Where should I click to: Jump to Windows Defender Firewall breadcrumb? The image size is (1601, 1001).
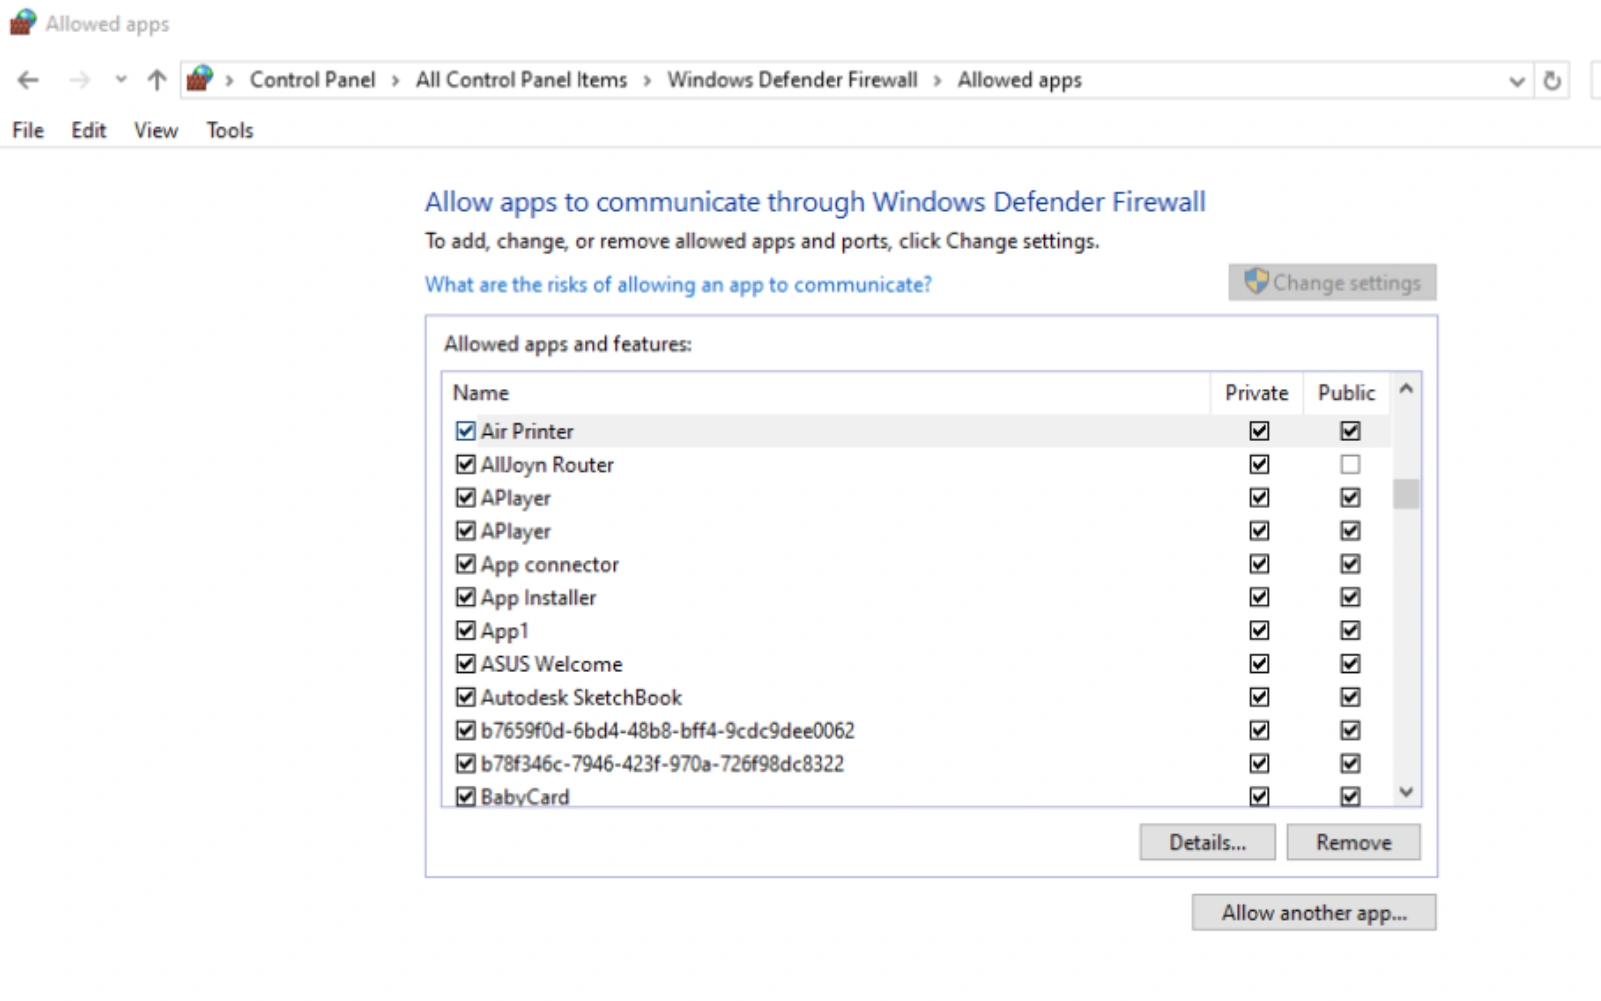point(793,80)
